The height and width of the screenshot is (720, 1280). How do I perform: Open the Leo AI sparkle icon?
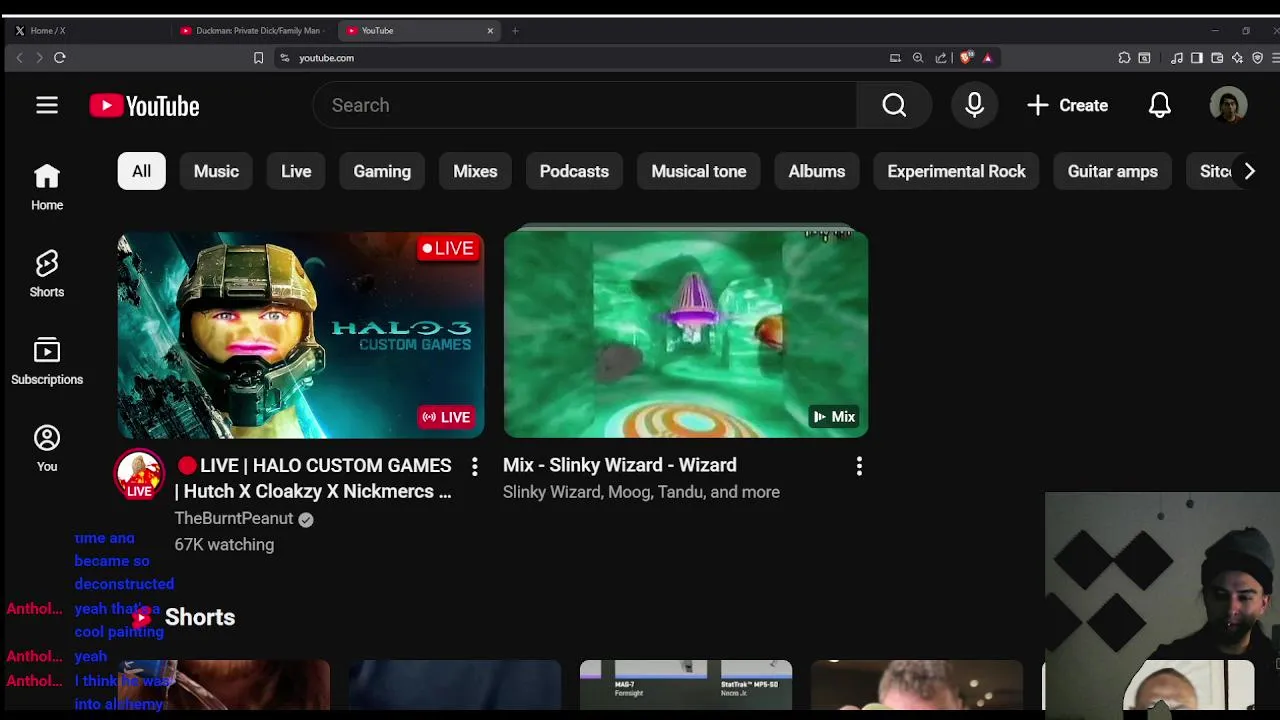1237,58
